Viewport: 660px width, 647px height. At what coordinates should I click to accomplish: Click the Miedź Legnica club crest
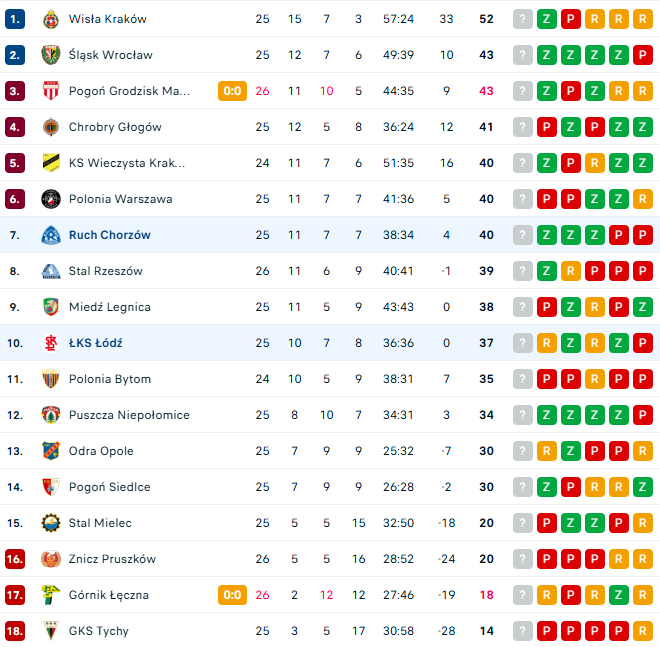point(50,307)
